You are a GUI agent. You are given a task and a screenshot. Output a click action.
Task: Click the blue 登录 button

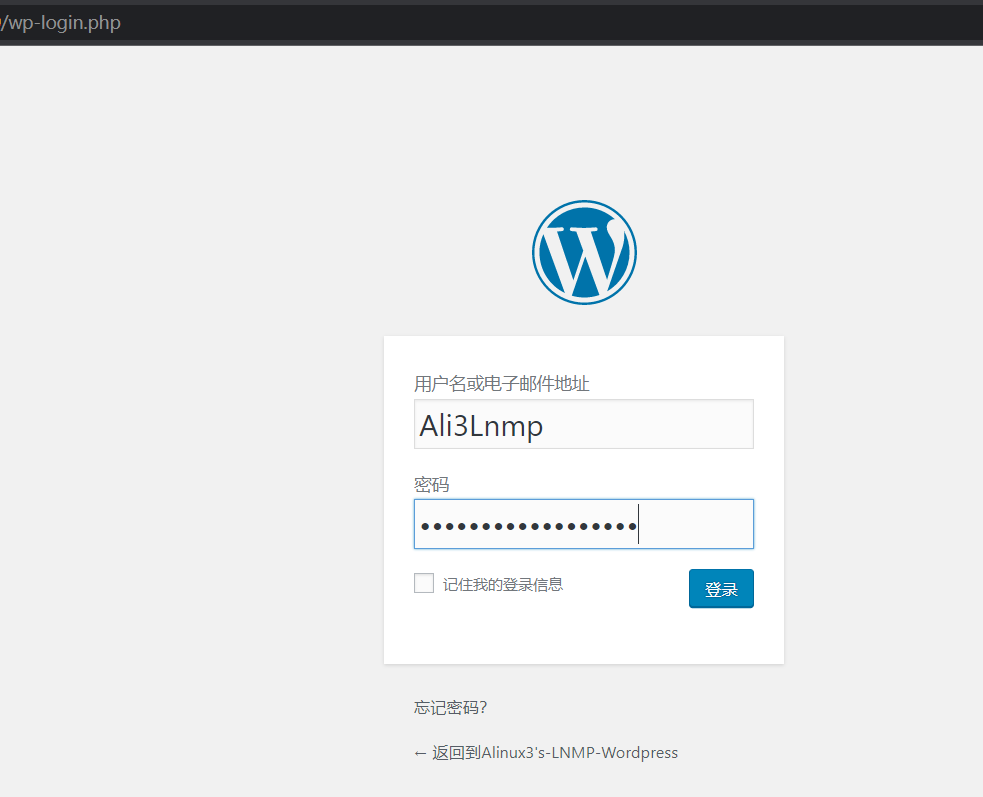(721, 588)
